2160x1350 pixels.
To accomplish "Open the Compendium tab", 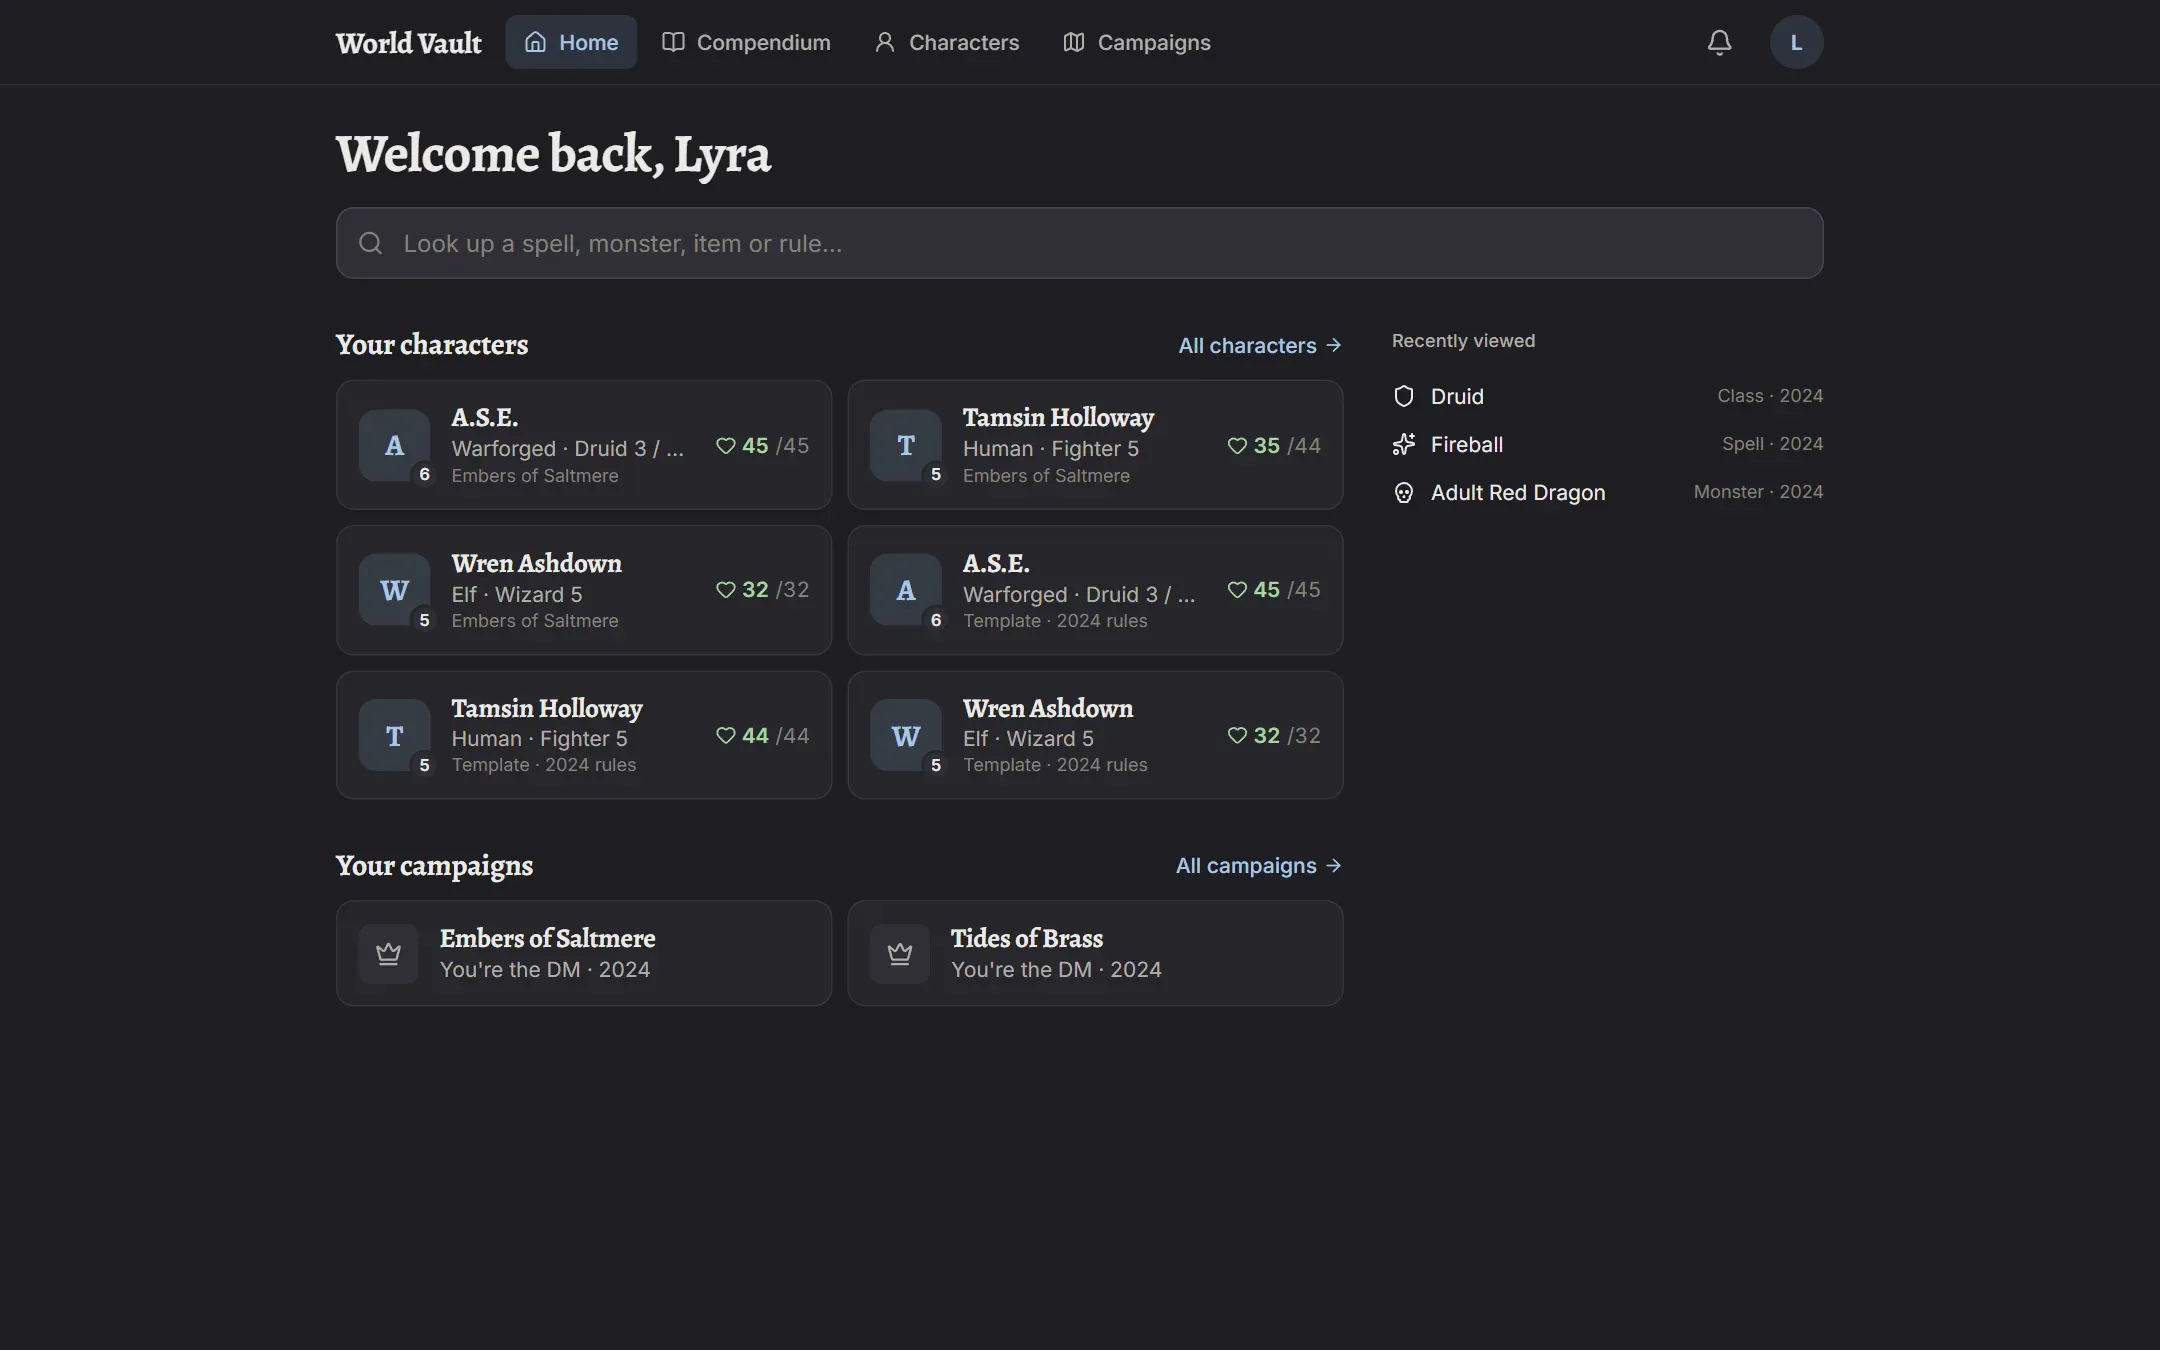I will point(746,42).
